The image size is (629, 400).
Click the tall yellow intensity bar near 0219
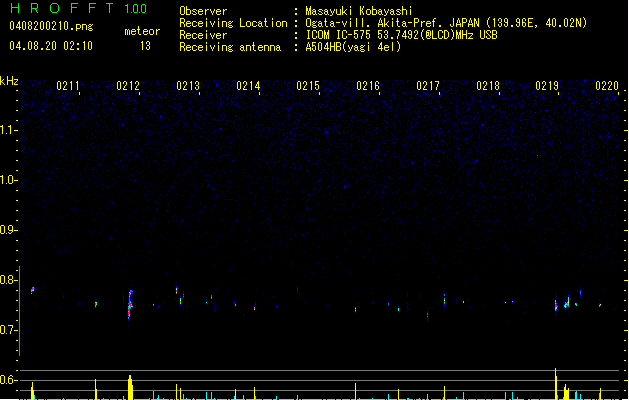556,384
